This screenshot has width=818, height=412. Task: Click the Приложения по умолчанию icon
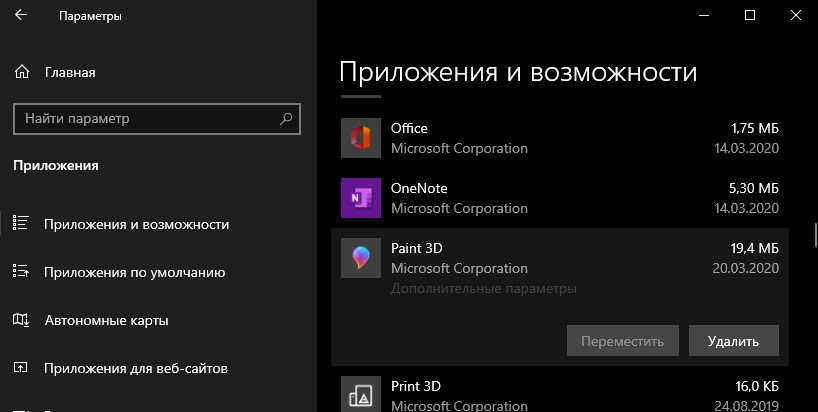click(20, 271)
